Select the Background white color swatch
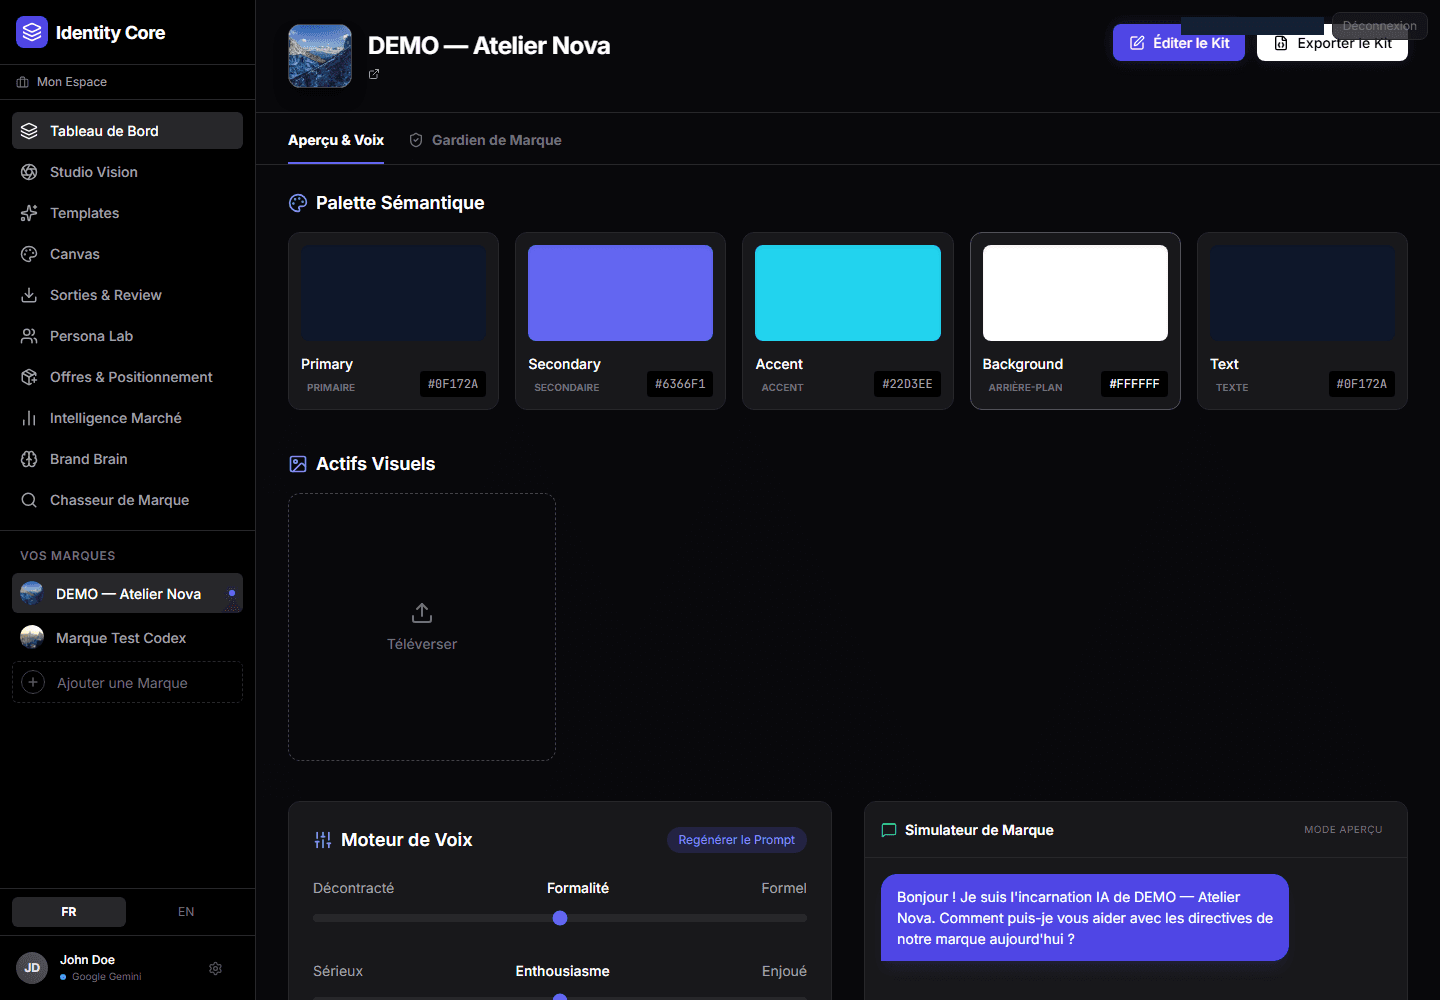Screen dimensions: 1440x1000 [1075, 293]
